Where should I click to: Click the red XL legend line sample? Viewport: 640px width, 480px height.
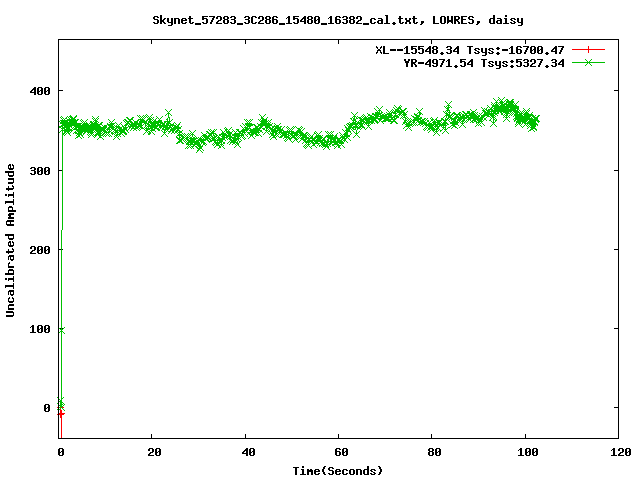588,50
